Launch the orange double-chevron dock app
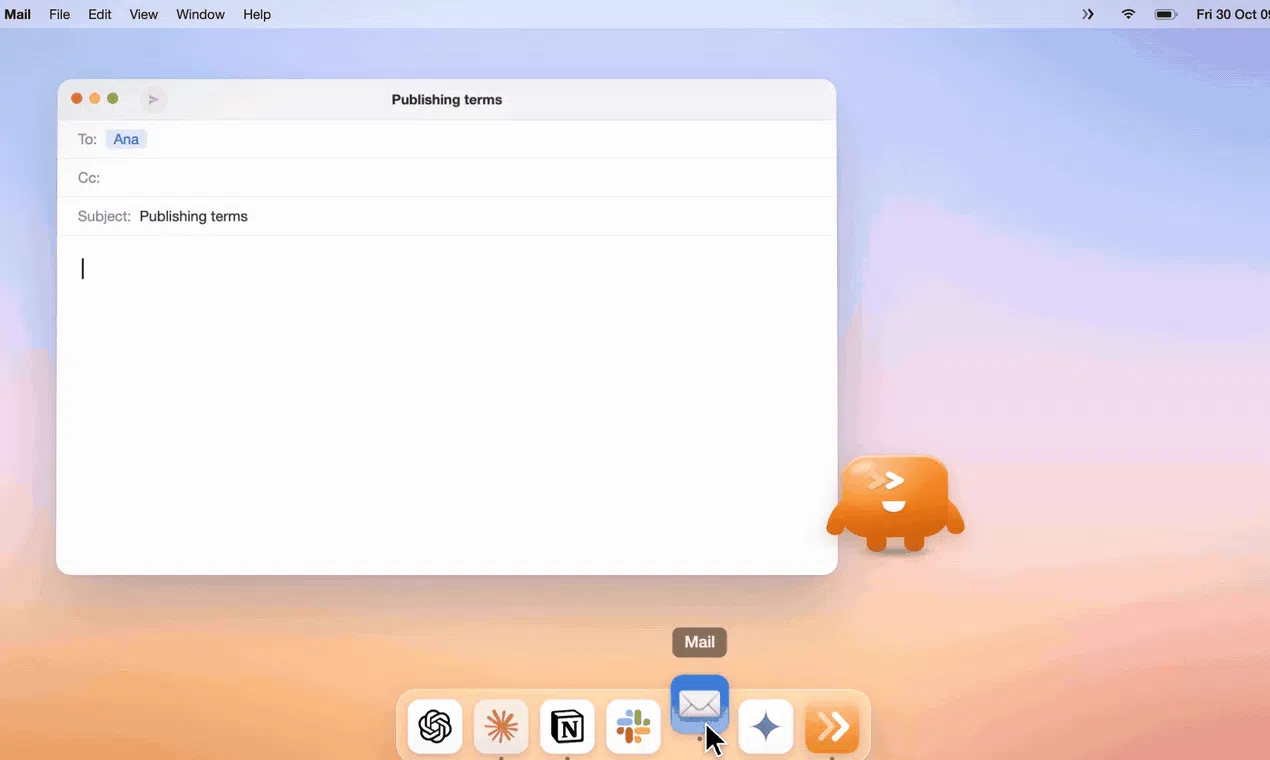 coord(832,726)
